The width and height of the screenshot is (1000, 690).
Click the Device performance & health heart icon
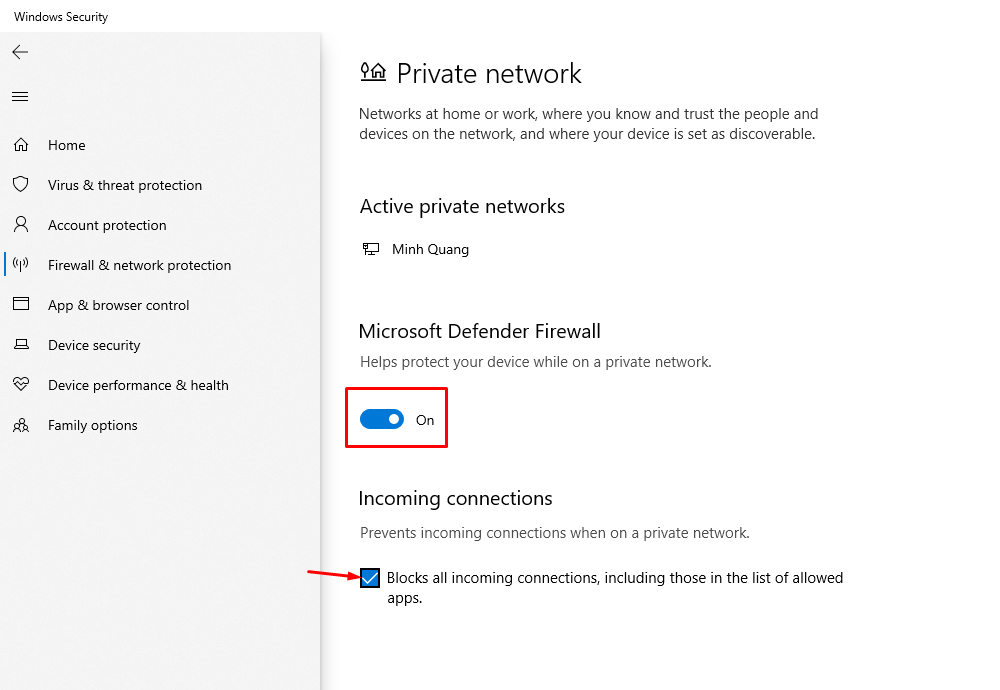tap(21, 385)
